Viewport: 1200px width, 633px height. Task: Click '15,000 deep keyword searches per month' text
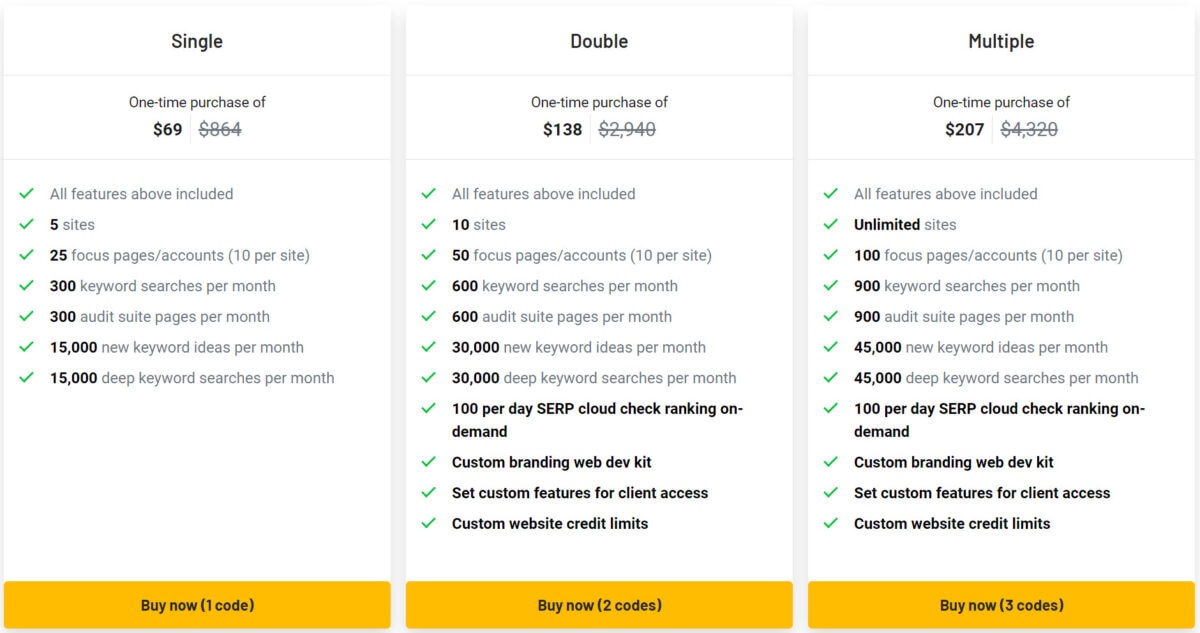192,378
